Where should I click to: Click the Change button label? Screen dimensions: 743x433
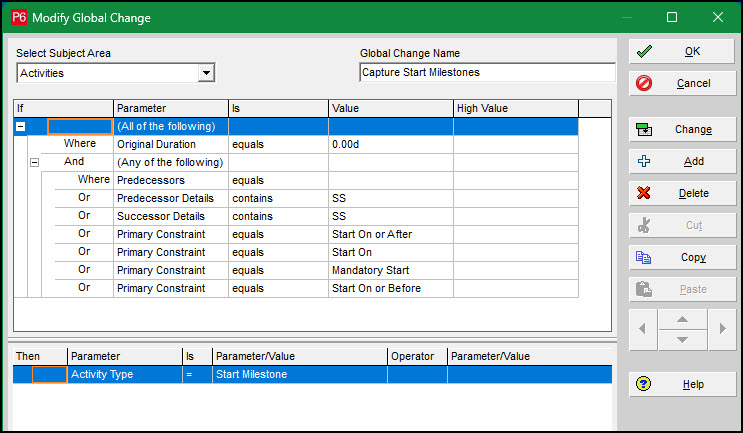click(x=693, y=129)
